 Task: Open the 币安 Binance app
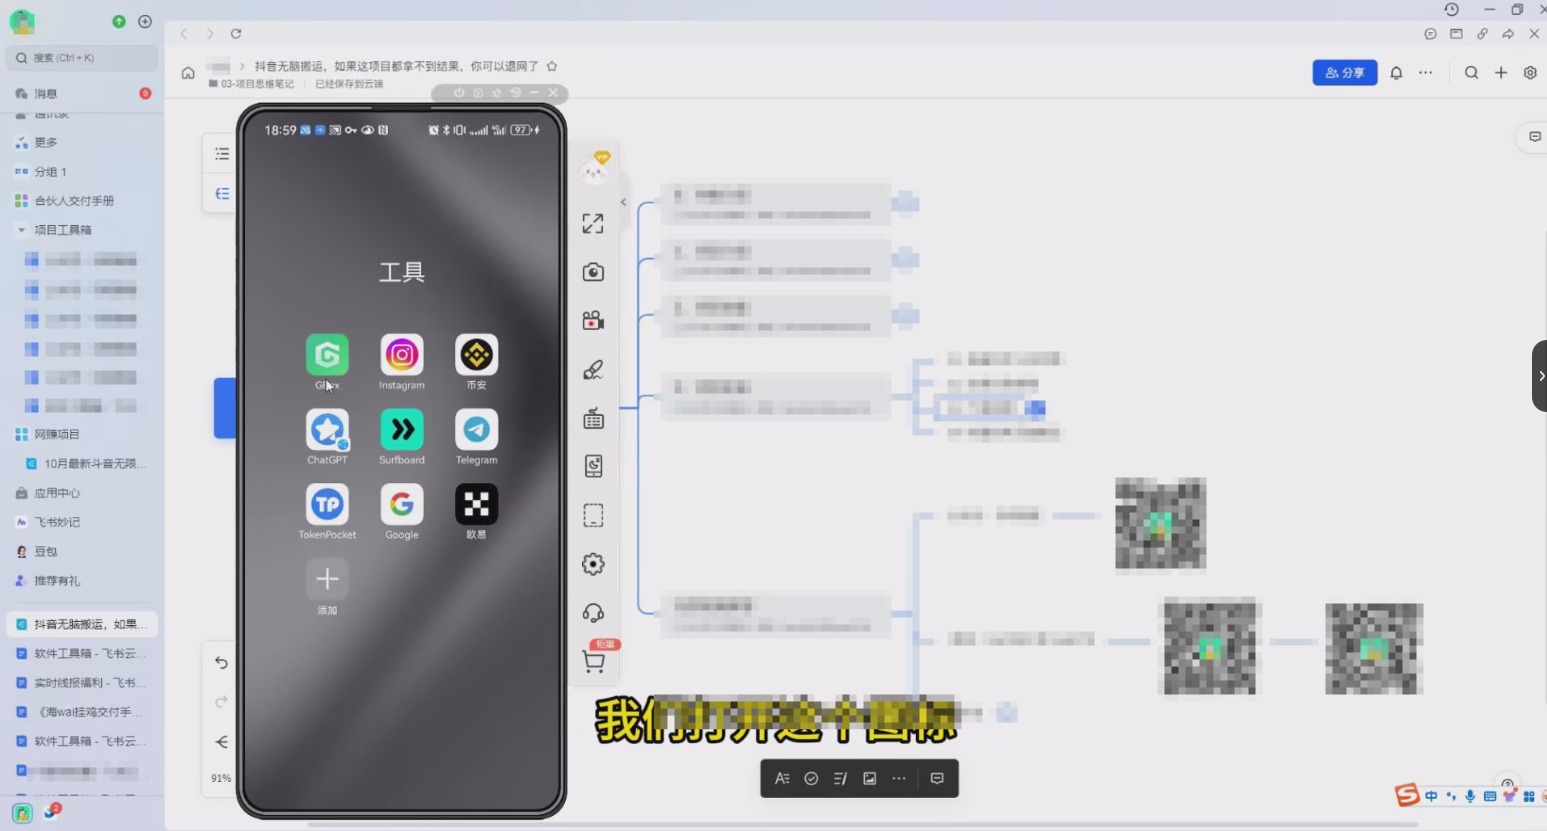(476, 355)
